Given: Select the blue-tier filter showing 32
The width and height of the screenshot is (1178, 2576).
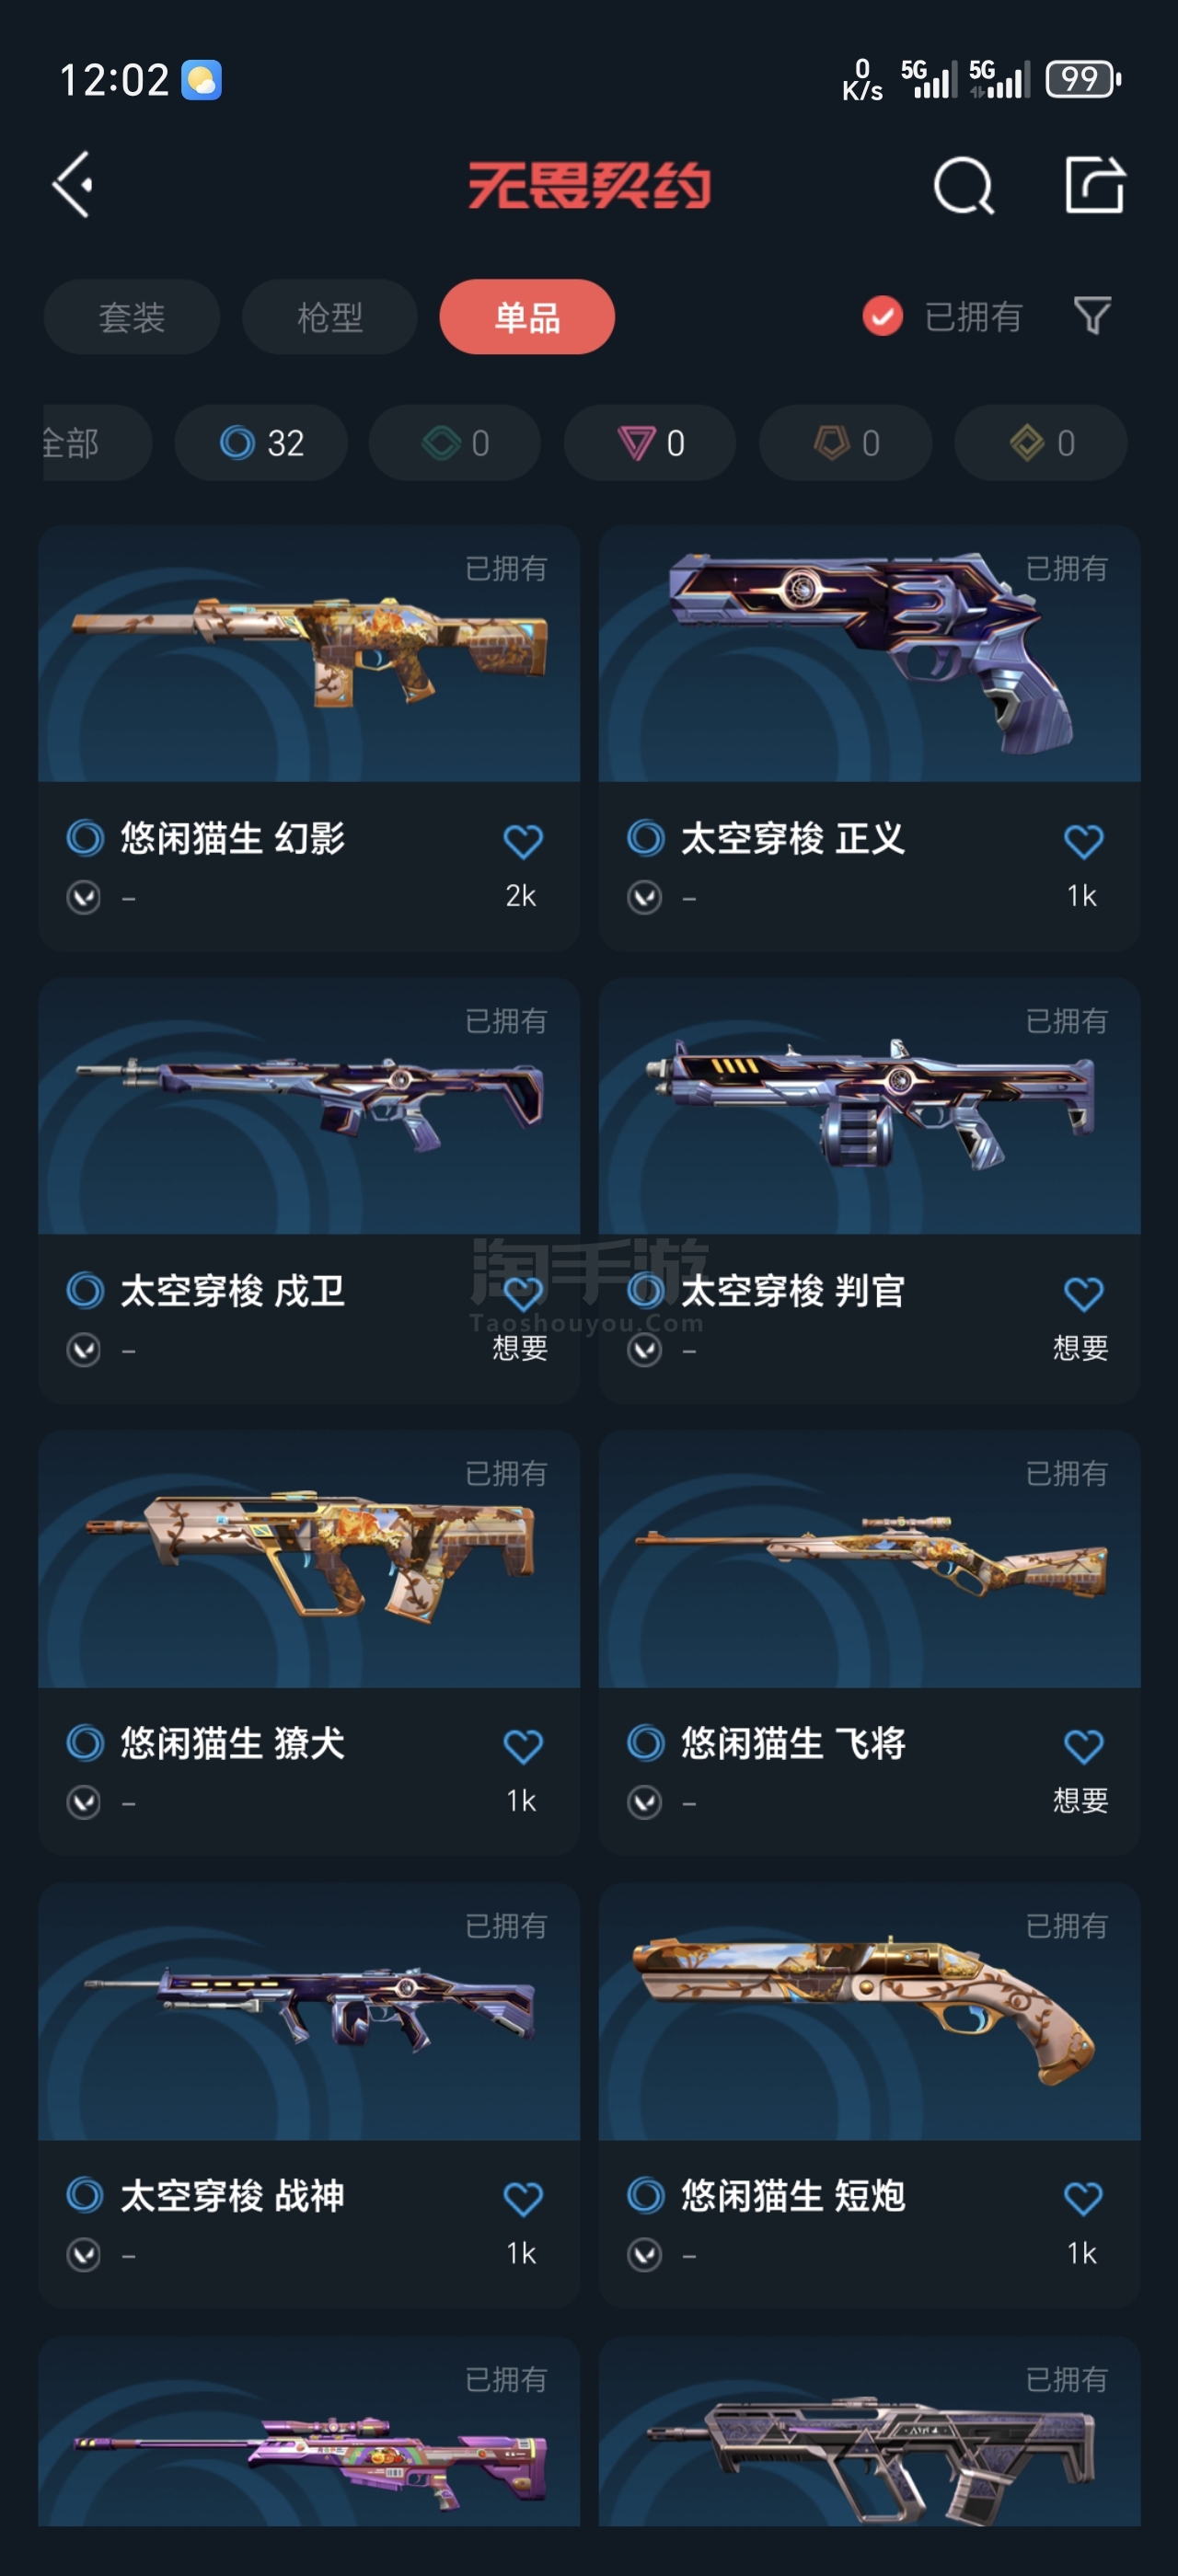Looking at the screenshot, I should [261, 442].
